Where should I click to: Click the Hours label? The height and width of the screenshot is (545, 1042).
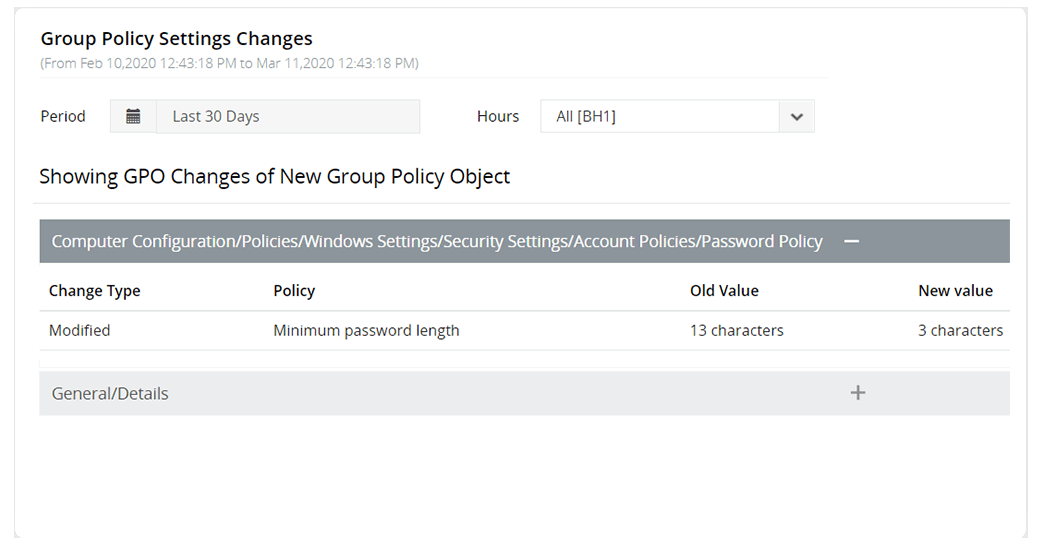coord(497,116)
